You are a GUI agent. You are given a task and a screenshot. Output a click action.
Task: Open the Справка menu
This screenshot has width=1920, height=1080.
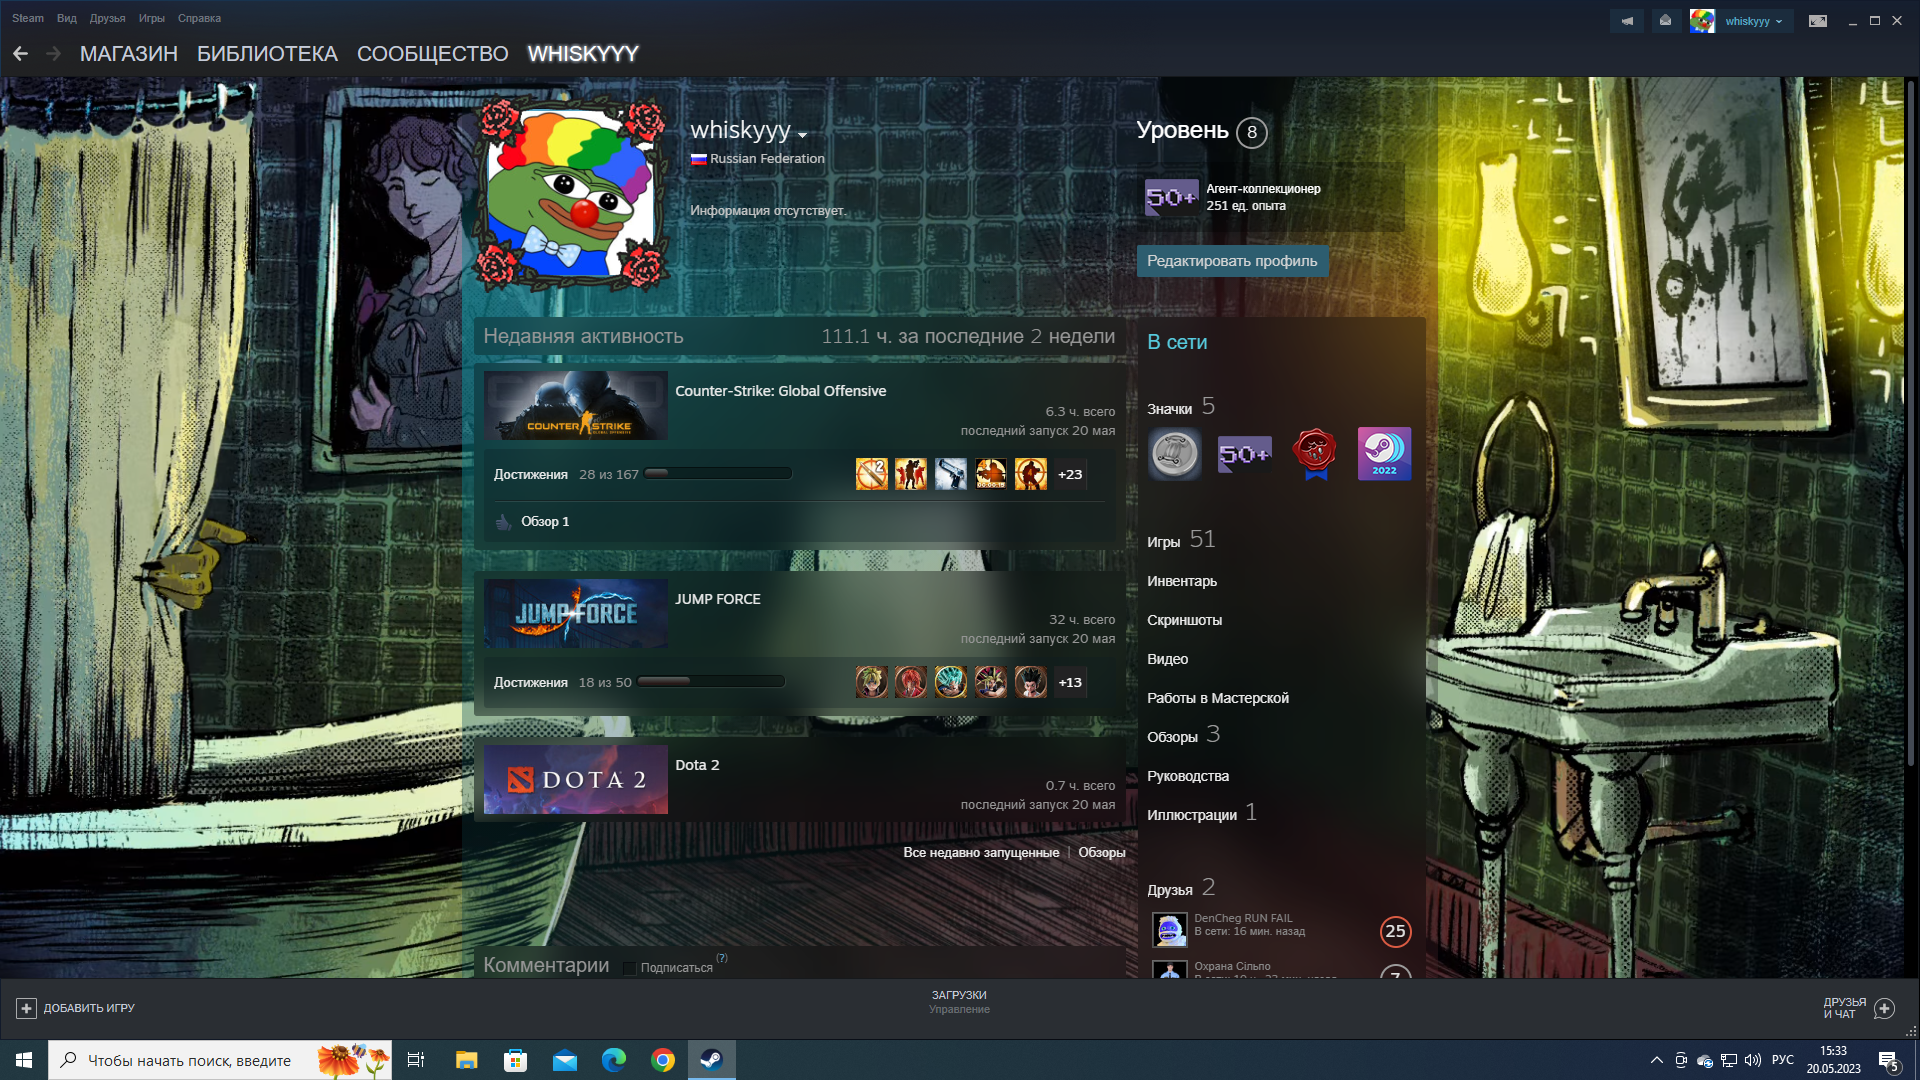(x=200, y=18)
